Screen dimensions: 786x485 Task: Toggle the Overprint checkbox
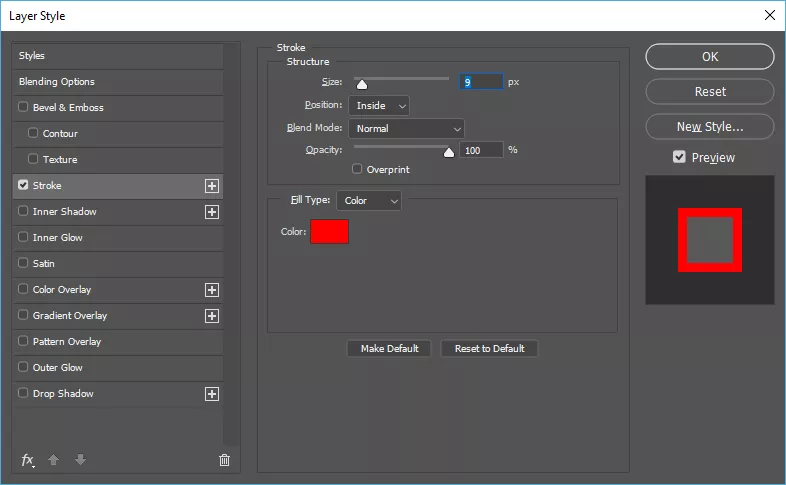pos(357,169)
